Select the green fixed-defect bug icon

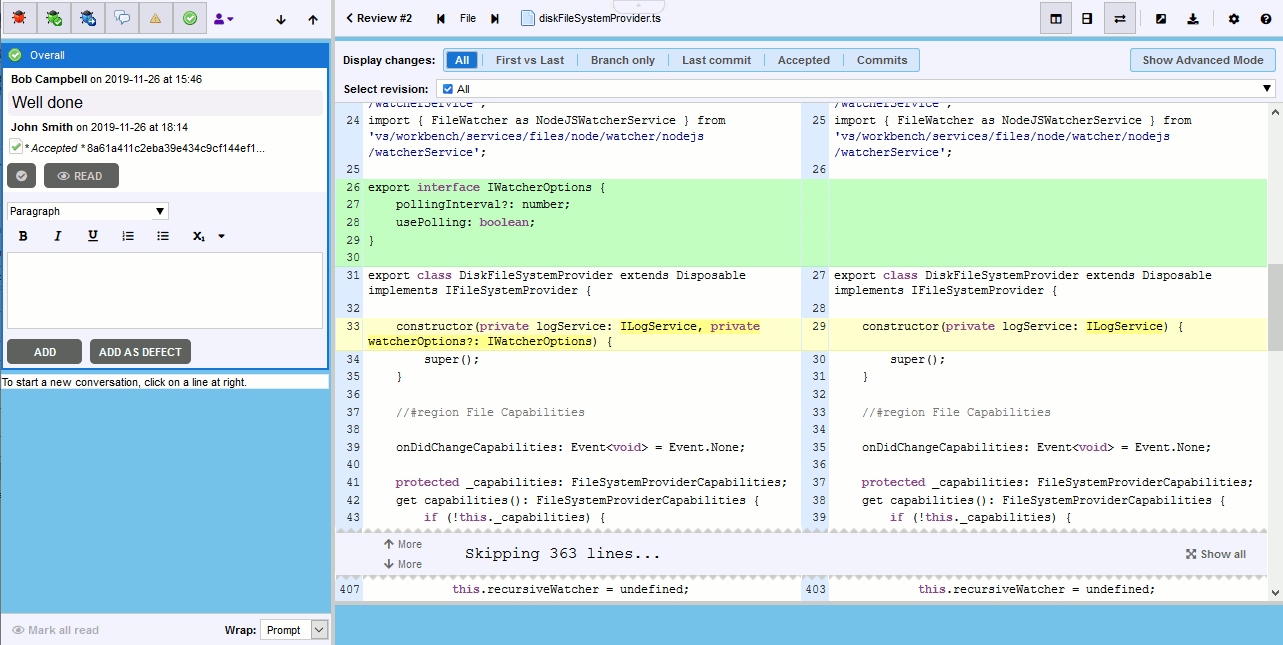point(53,18)
